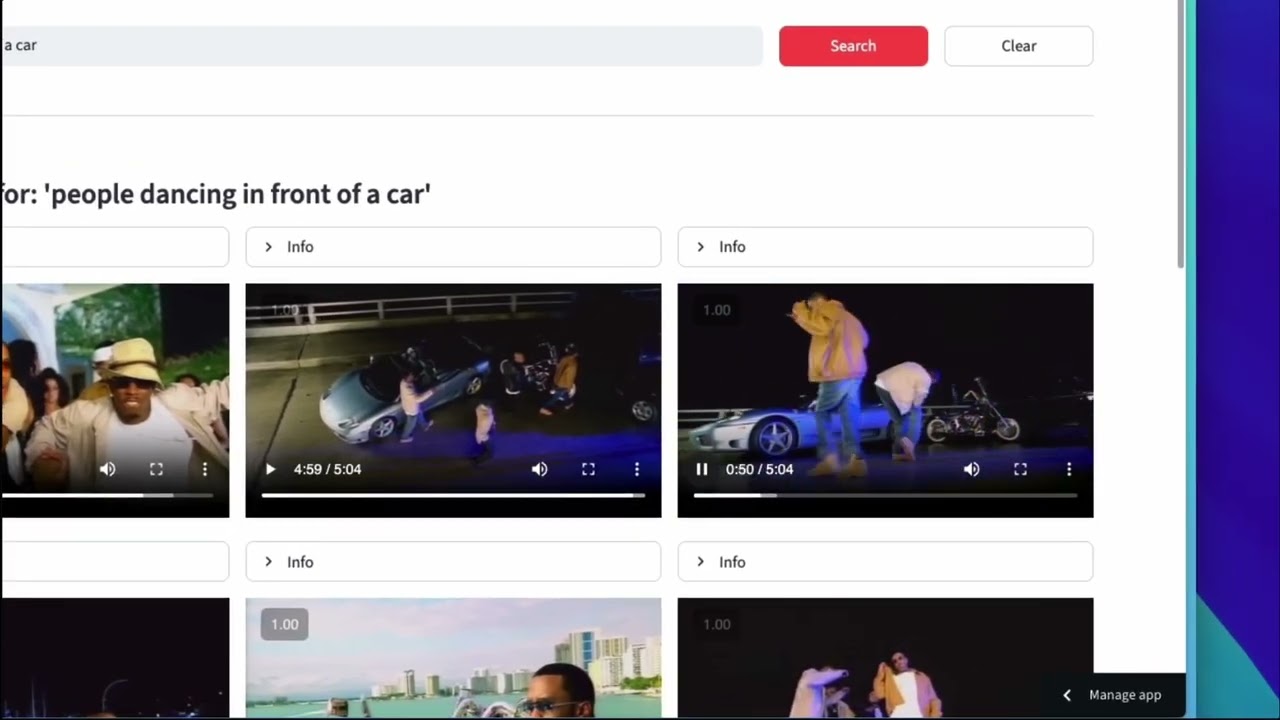Open more options on yellow hat video
The image size is (1280, 720).
click(205, 469)
